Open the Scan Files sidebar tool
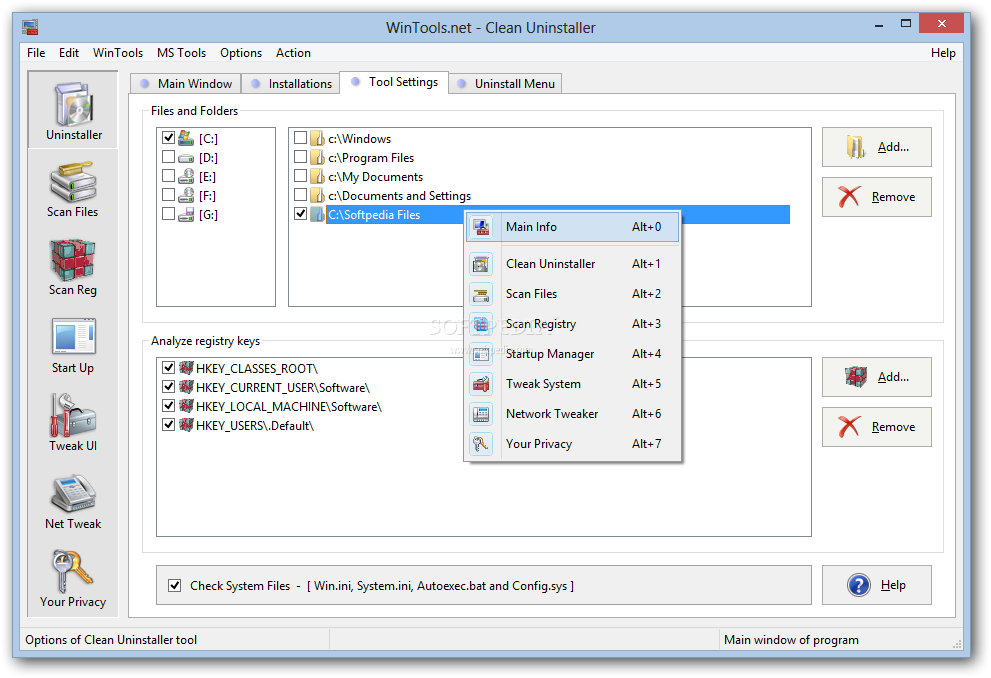 point(73,190)
